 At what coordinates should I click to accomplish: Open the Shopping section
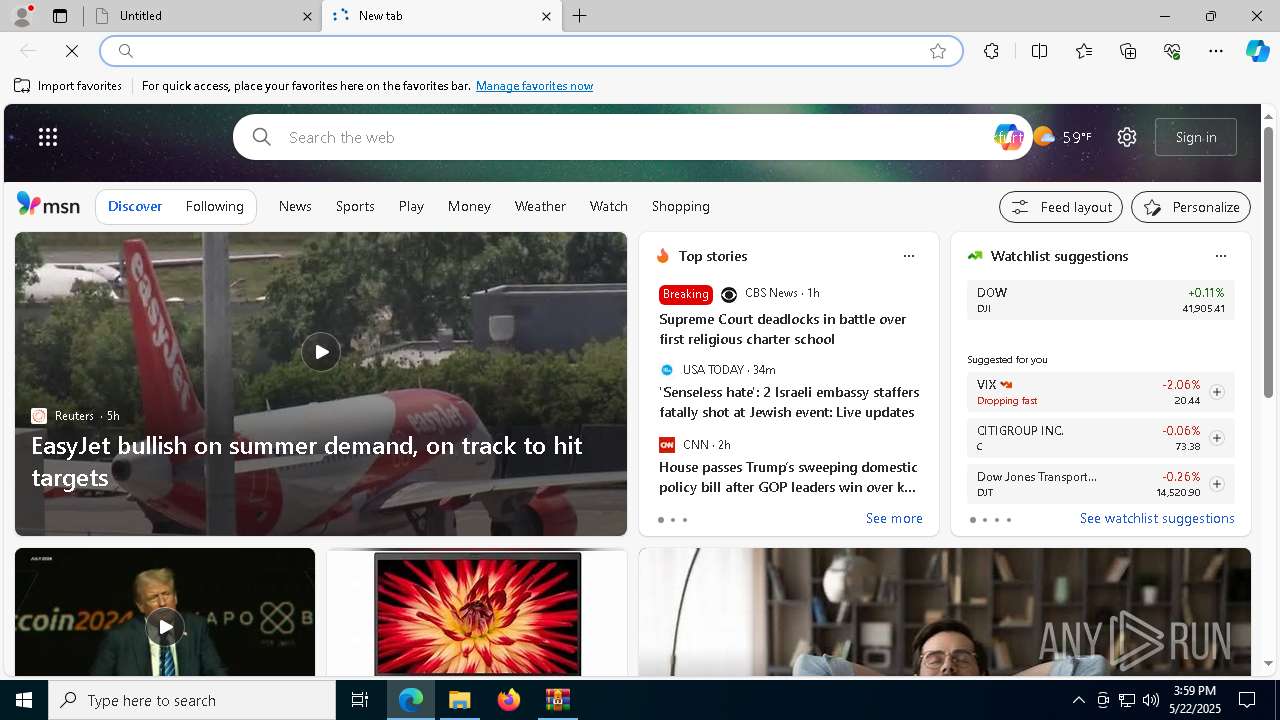[x=680, y=206]
